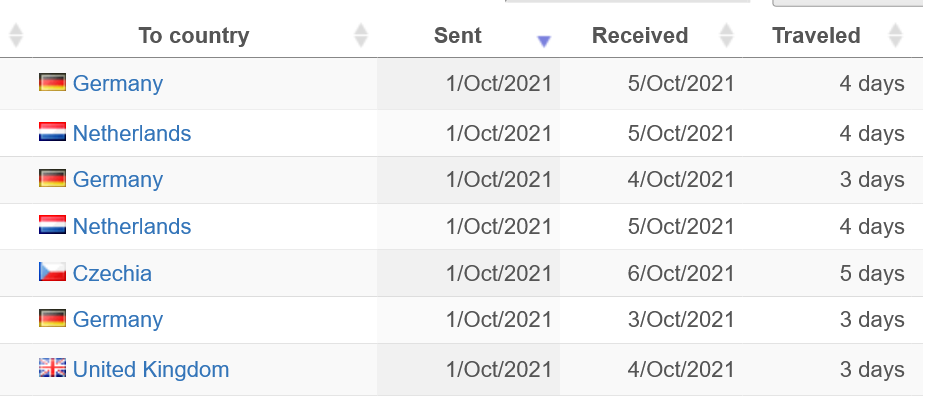930x398 pixels.
Task: Click Netherlands flag in the fourth row
Action: [x=52, y=225]
